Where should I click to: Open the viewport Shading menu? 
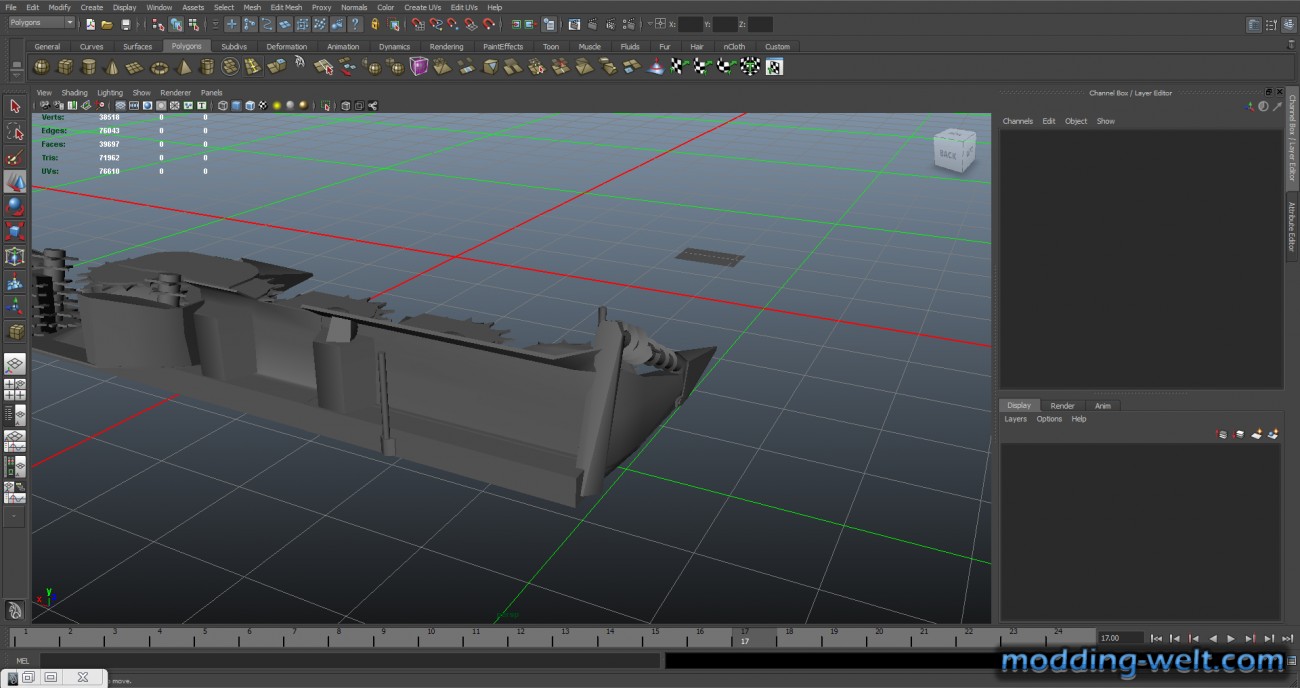point(74,93)
